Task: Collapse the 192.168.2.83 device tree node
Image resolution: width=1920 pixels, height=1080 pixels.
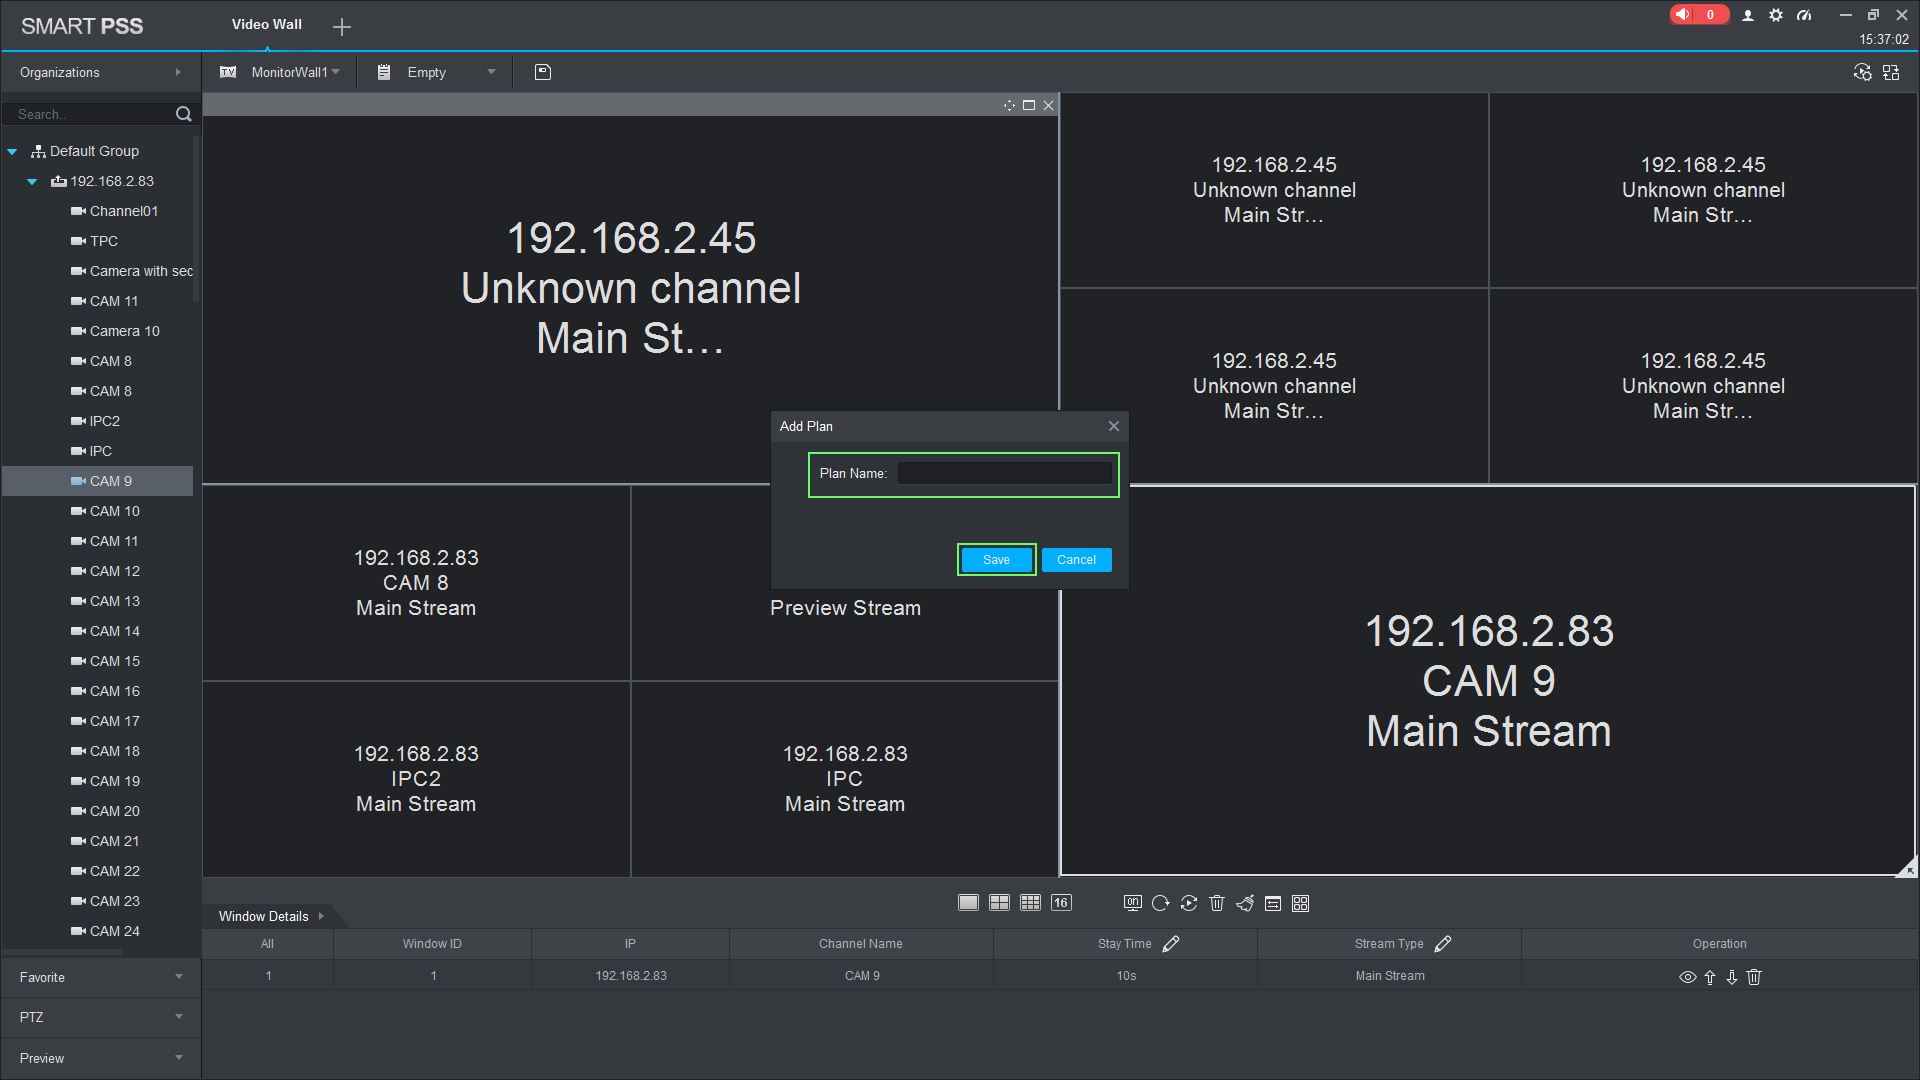Action: [x=32, y=182]
